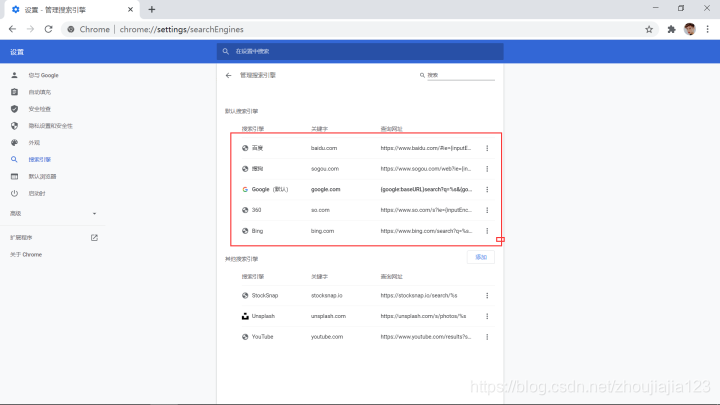
Task: Click the blue settings search field
Action: [x=360, y=51]
